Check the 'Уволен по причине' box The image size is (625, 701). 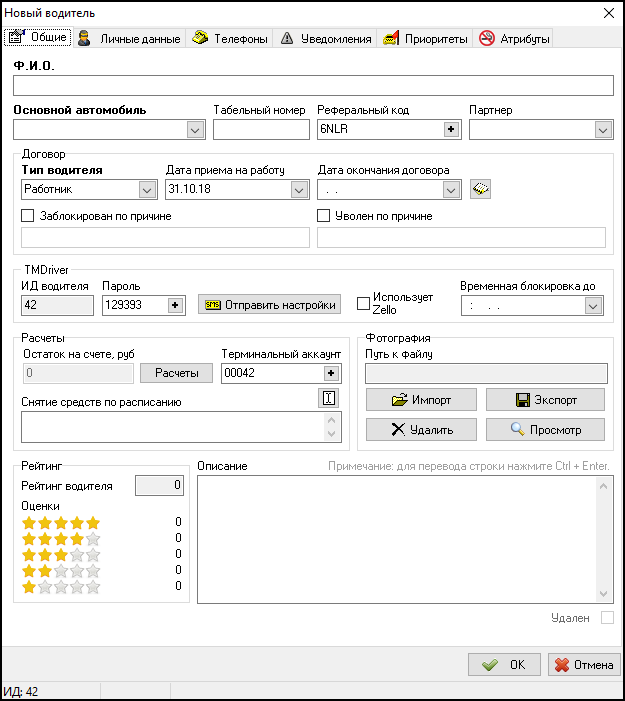324,215
